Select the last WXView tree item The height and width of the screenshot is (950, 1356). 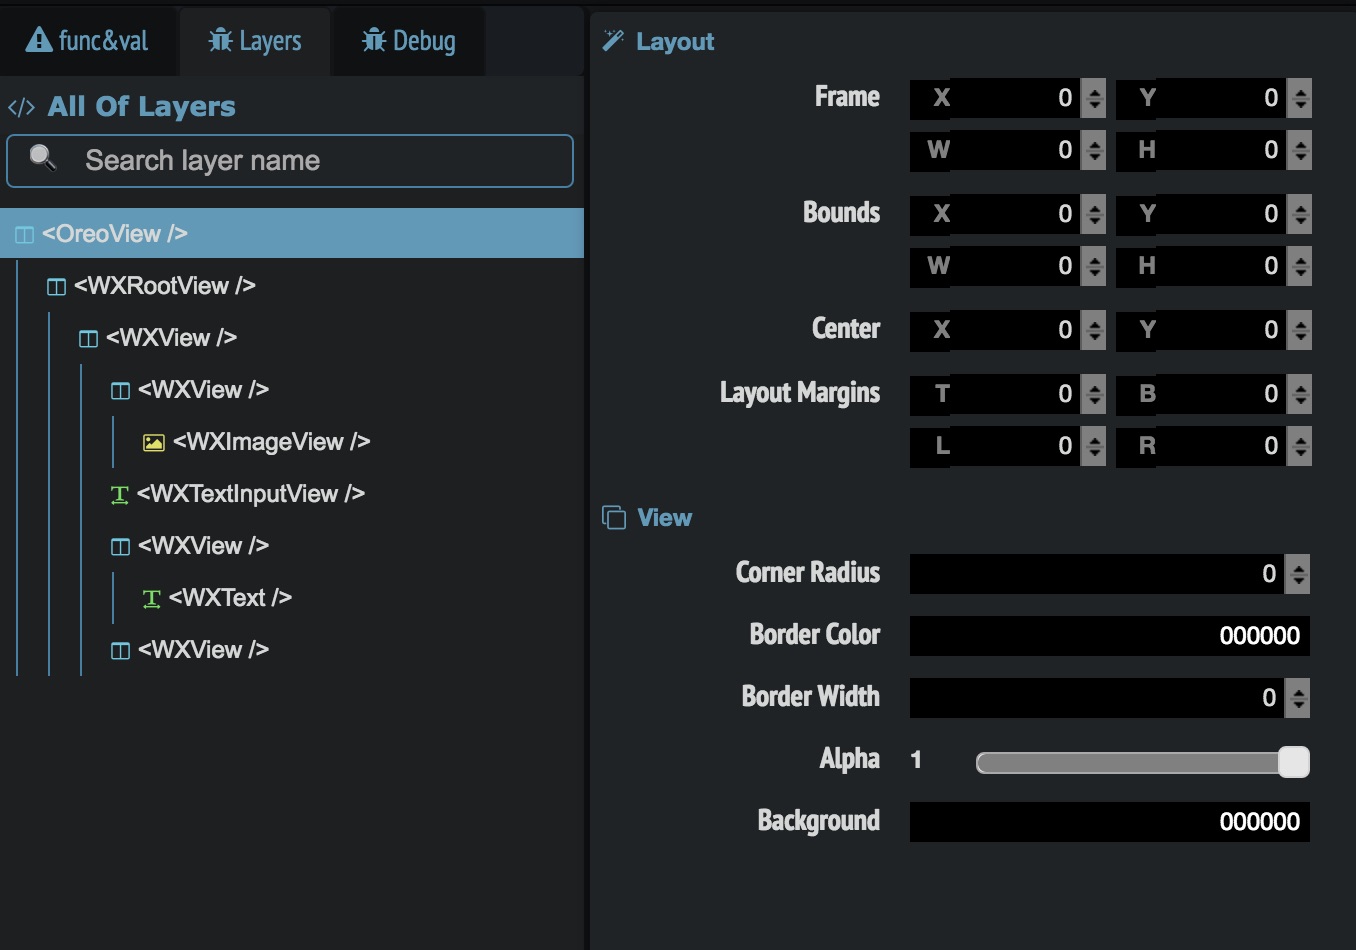click(x=203, y=650)
